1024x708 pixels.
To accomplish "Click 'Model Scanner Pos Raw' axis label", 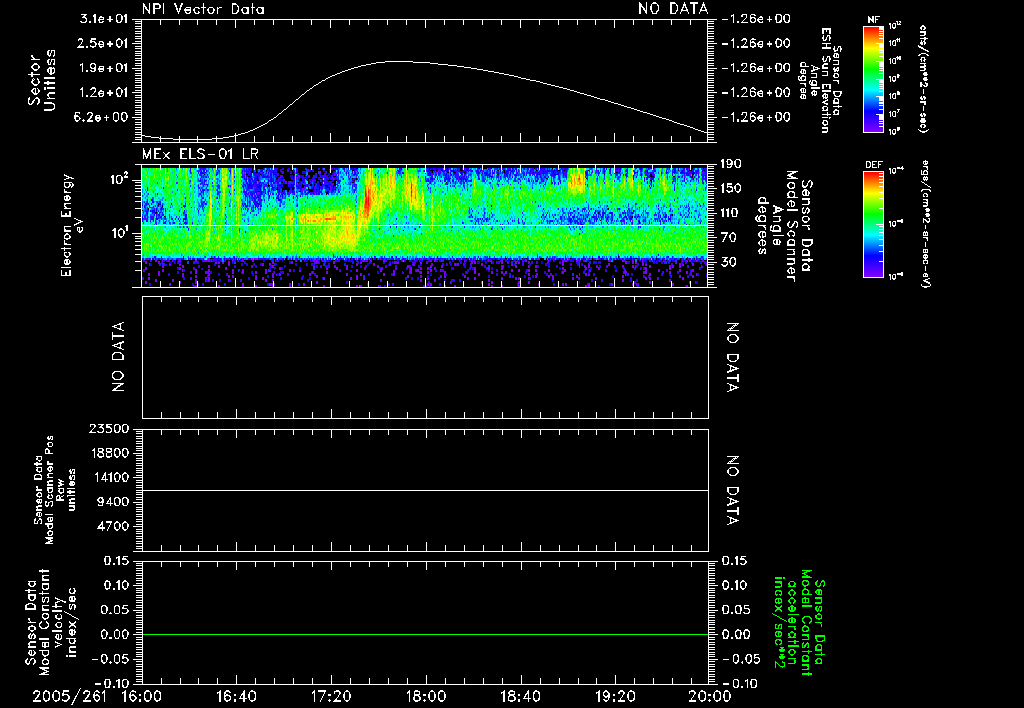I will (x=55, y=489).
